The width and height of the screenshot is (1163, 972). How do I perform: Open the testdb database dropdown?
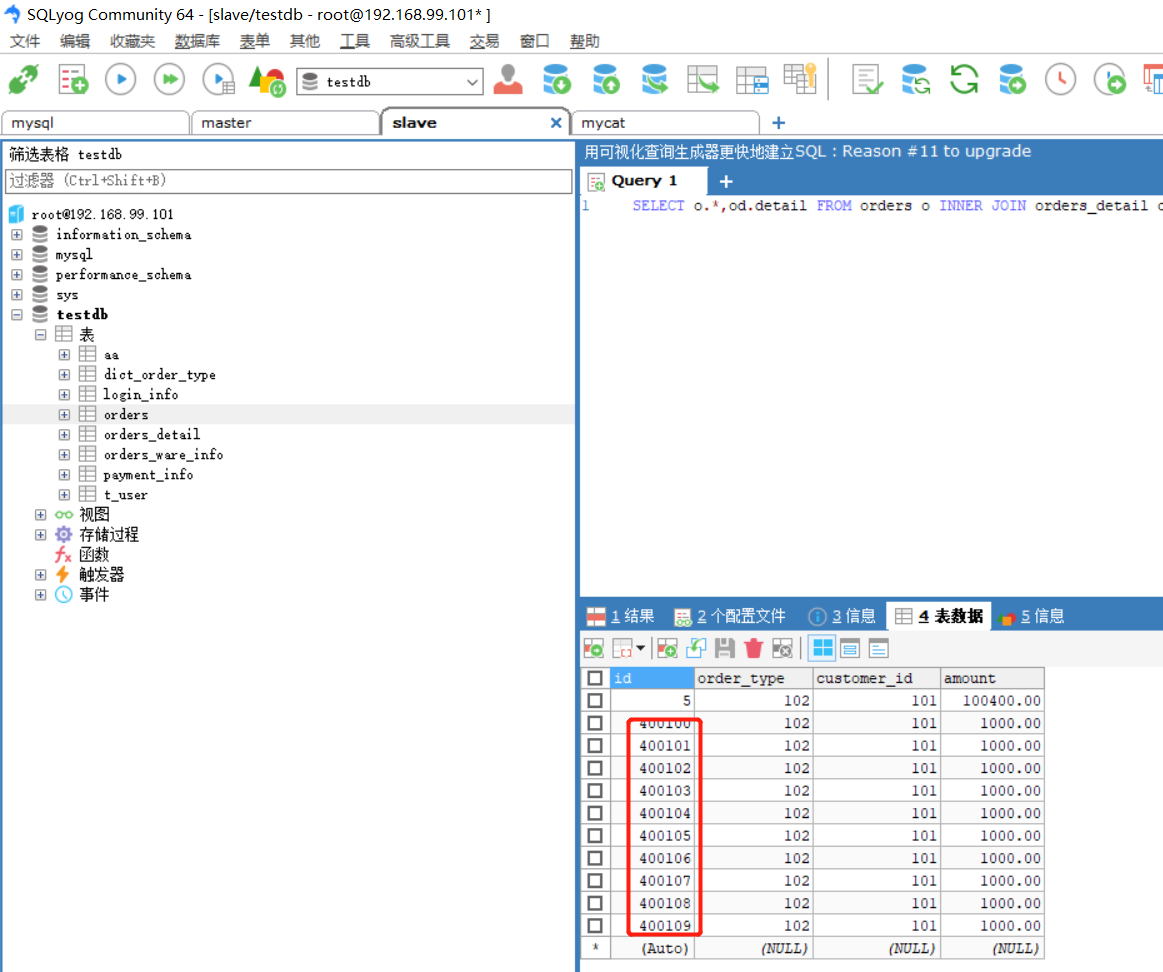tap(472, 82)
